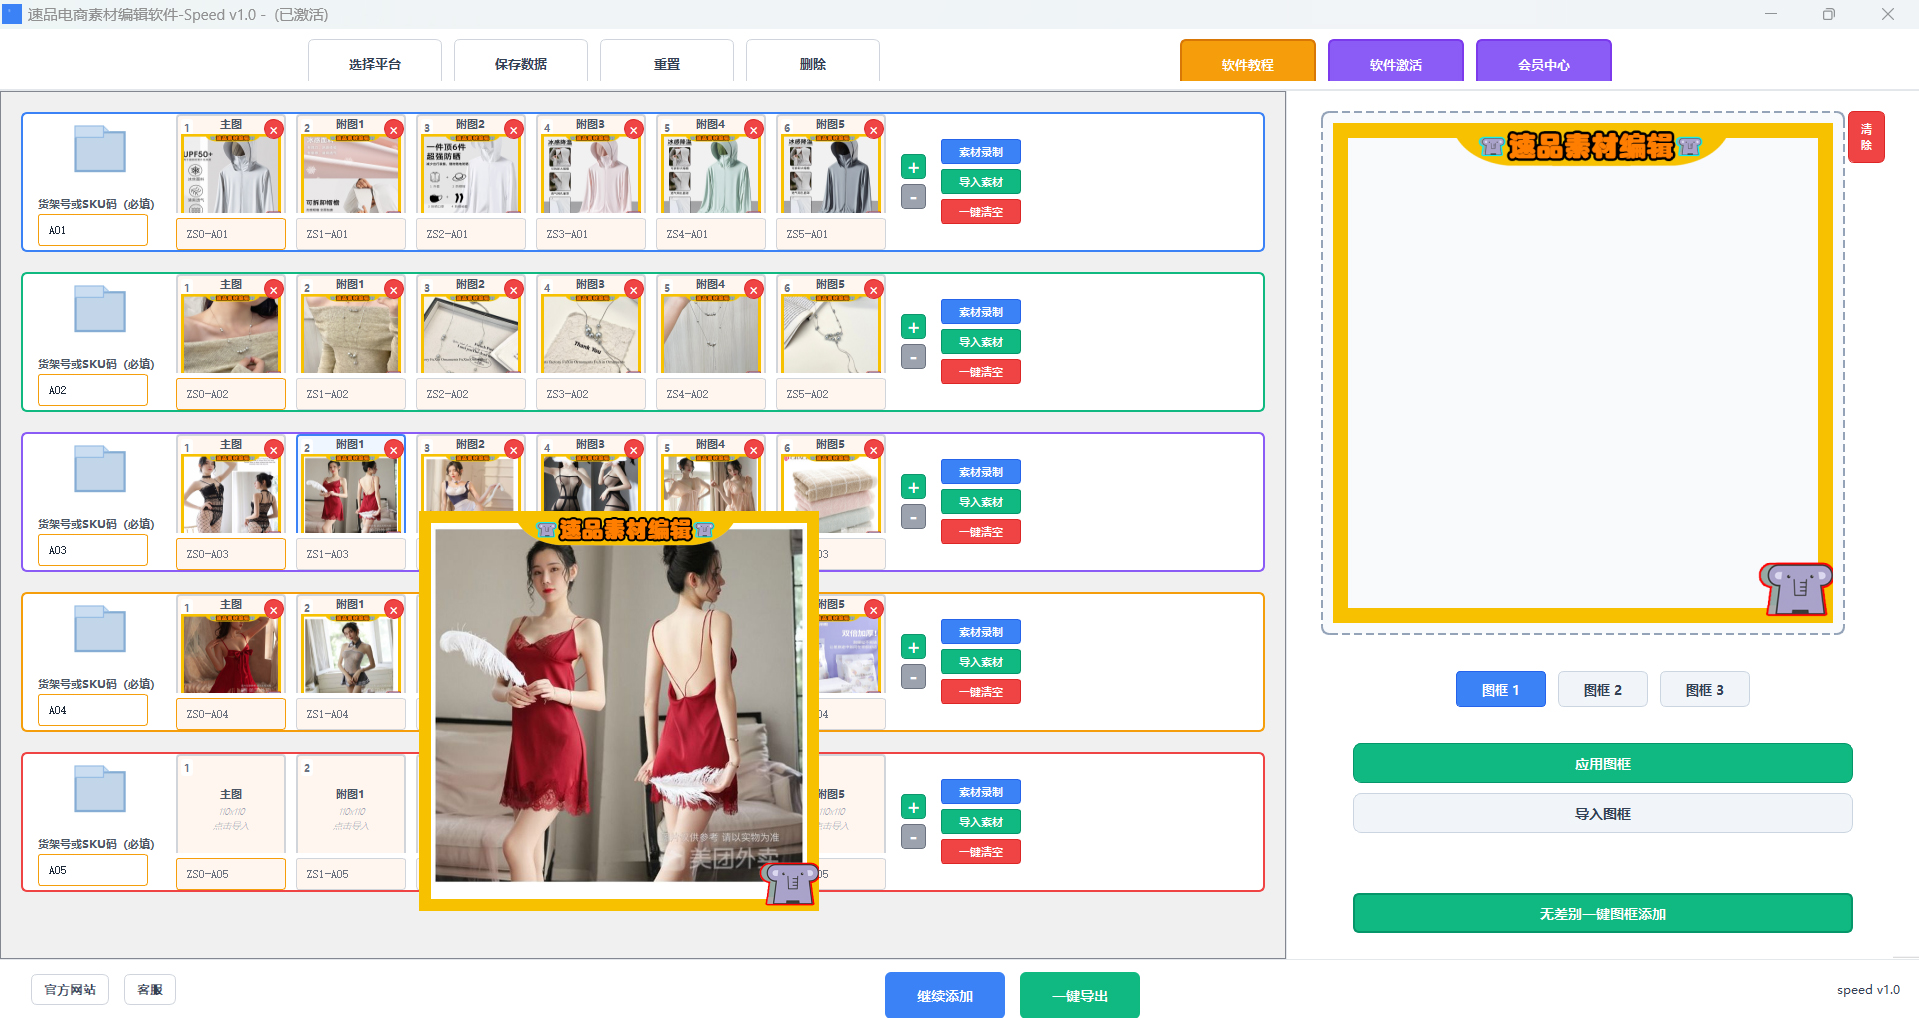Remove the 主图 image in the A01 row
Screen dimensions: 1919x1018
(273, 130)
